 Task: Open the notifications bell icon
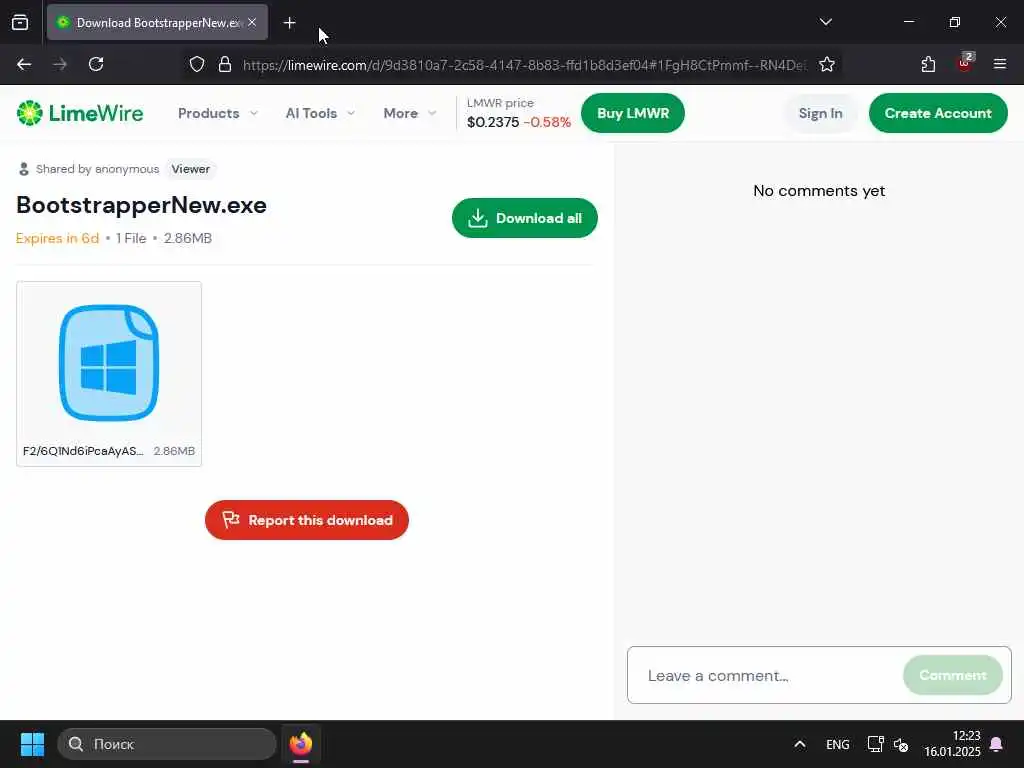(x=997, y=744)
